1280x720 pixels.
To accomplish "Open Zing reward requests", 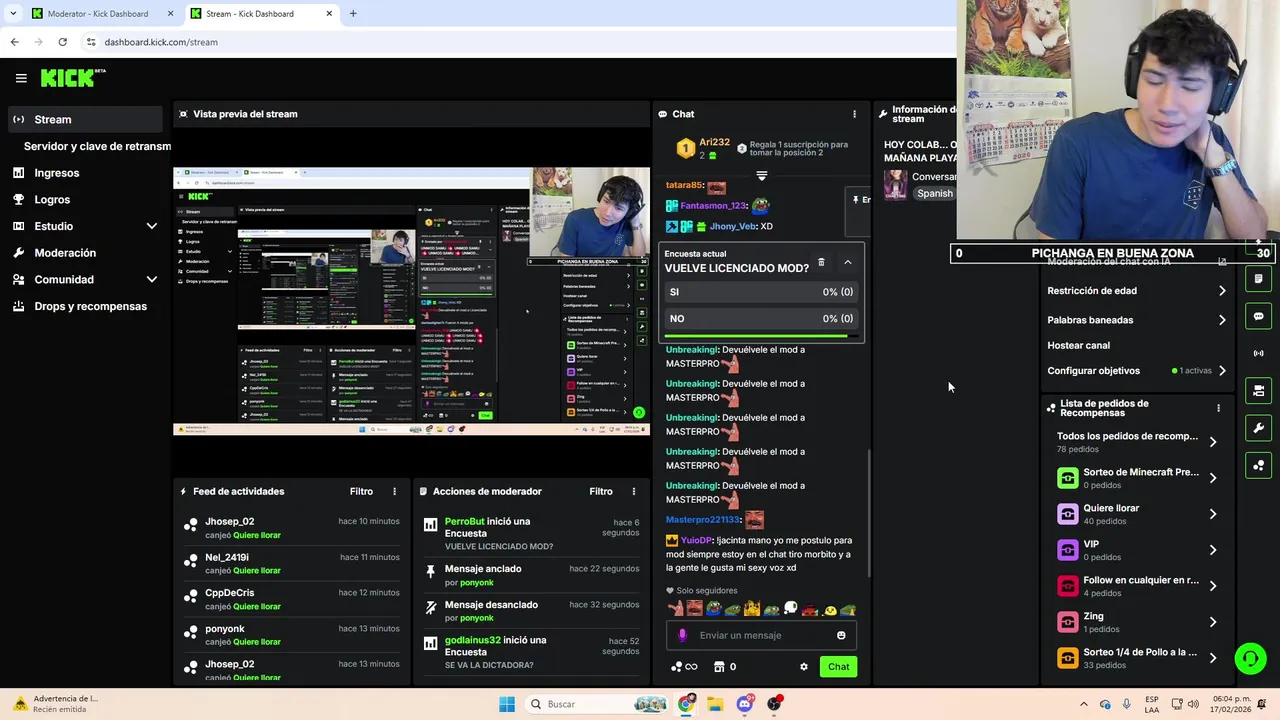I will click(x=1137, y=622).
